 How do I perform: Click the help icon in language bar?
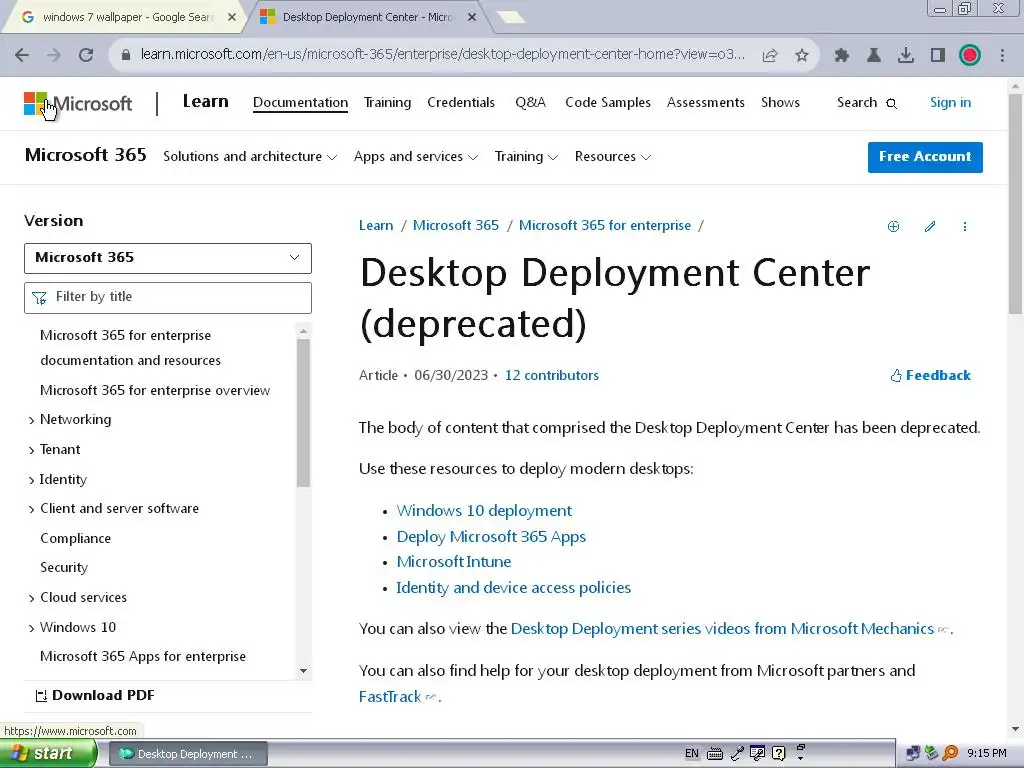point(778,754)
